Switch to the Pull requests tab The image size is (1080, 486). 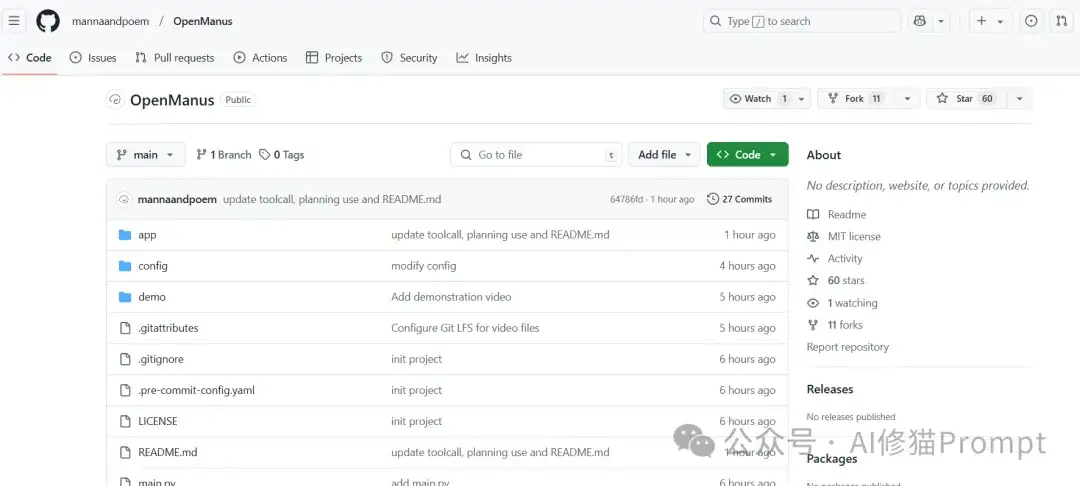click(x=175, y=58)
